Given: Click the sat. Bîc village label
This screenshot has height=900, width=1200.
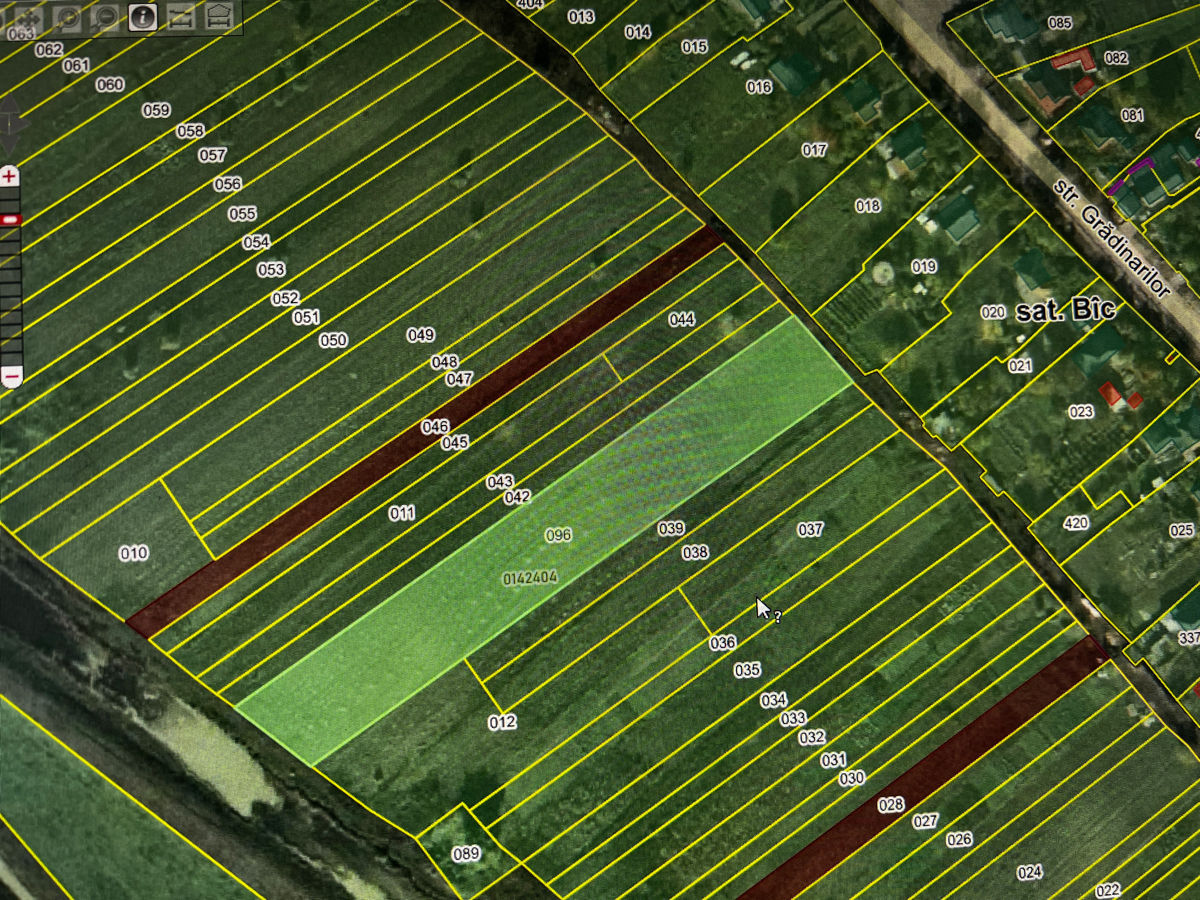Looking at the screenshot, I should 1065,311.
